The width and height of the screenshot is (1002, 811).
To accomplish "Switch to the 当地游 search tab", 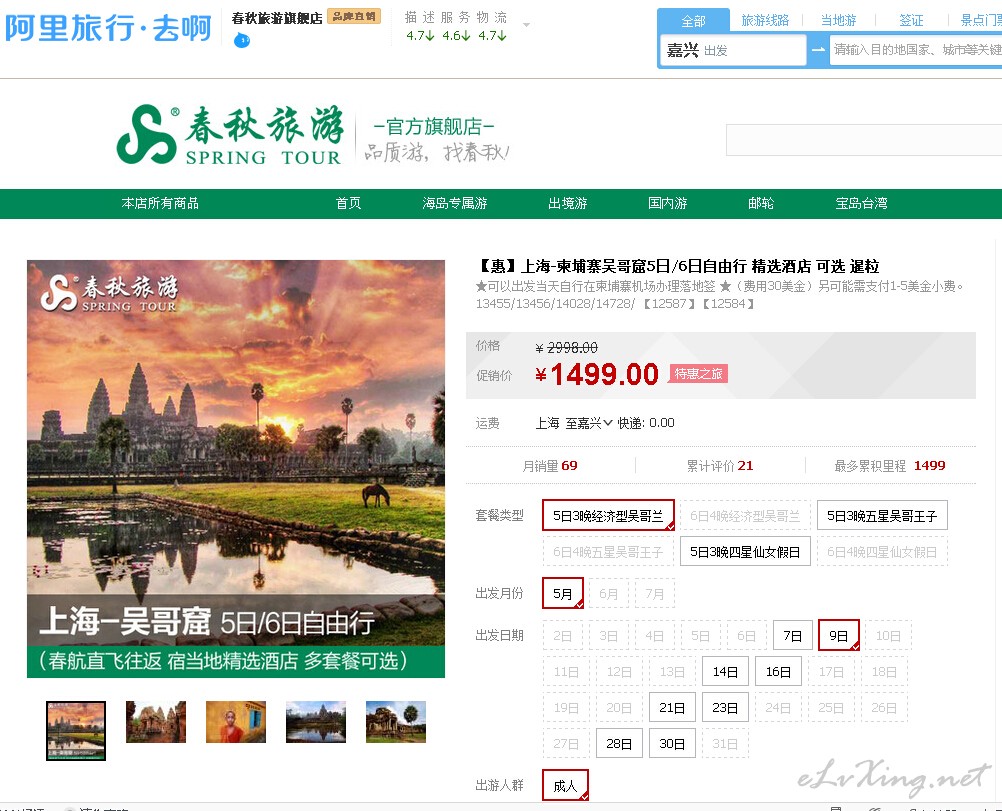I will pyautogui.click(x=838, y=20).
